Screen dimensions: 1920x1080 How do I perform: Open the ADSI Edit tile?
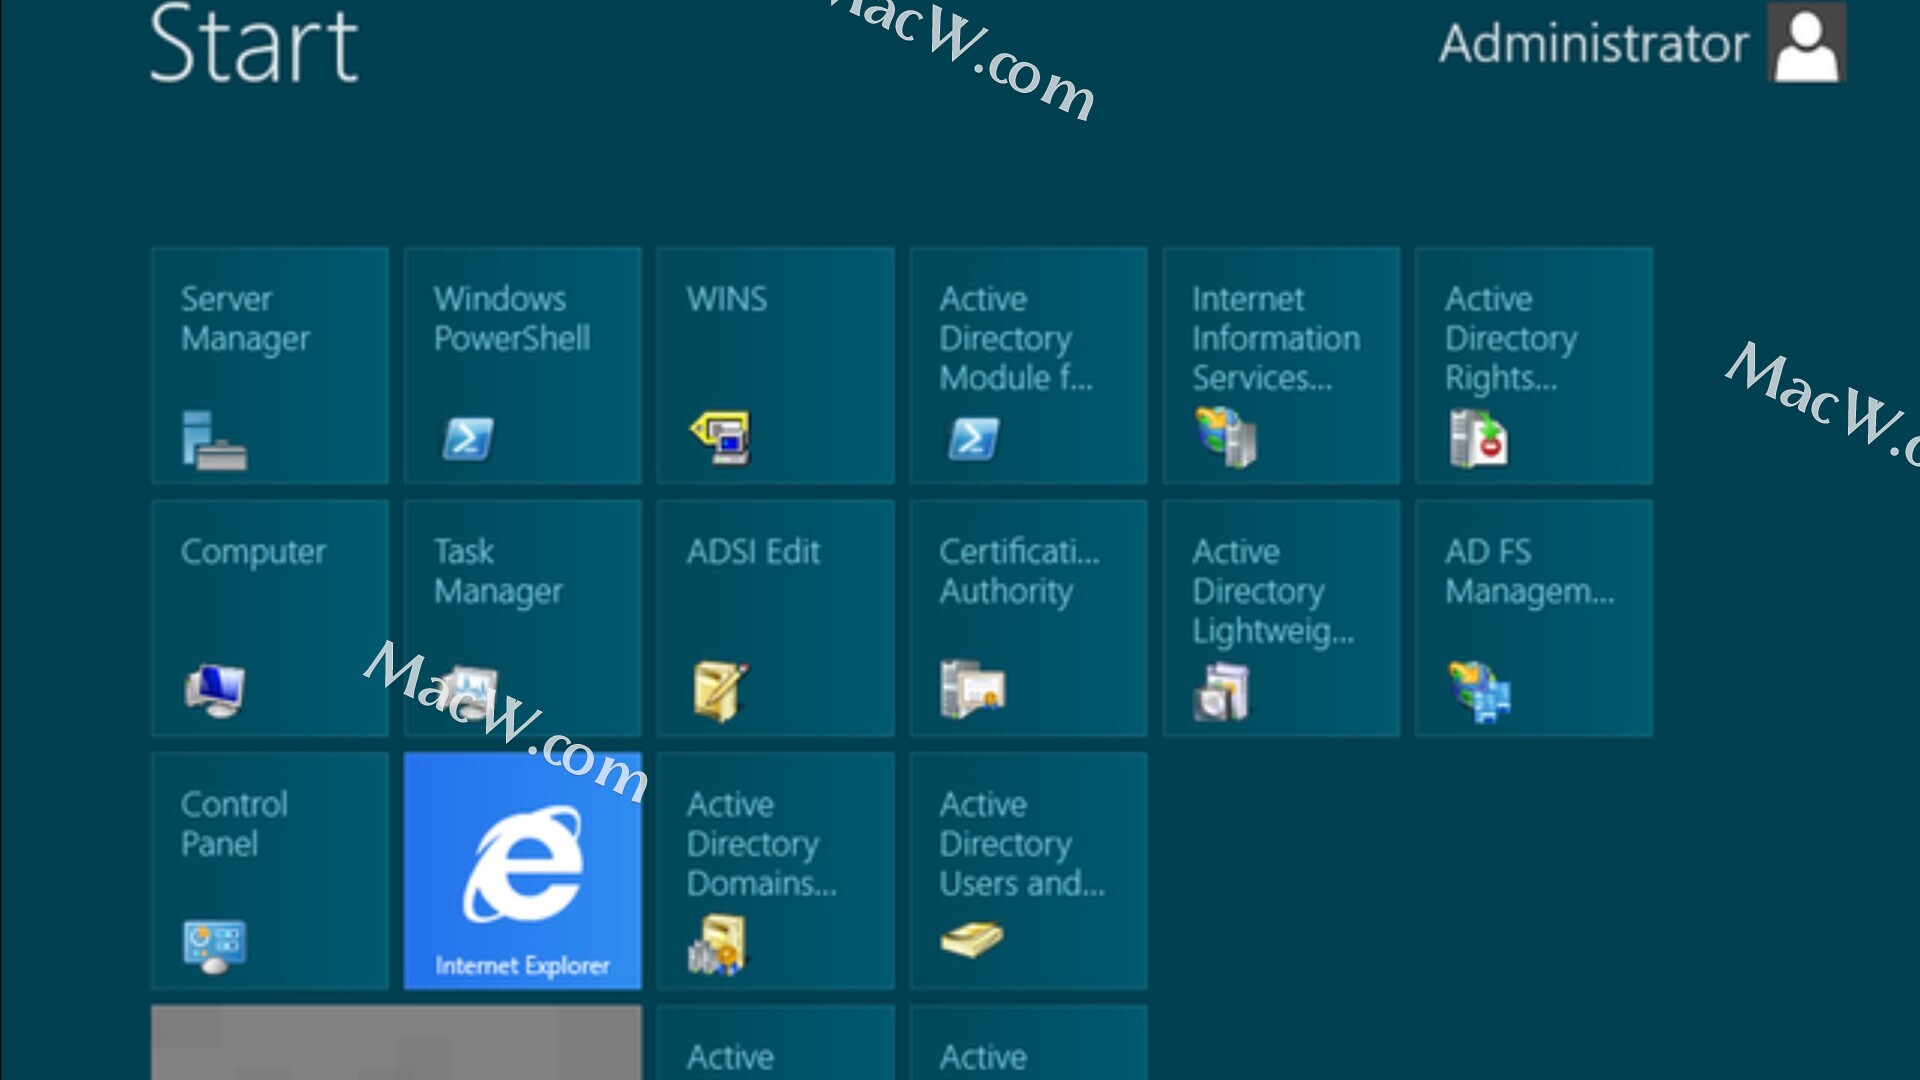click(x=775, y=619)
